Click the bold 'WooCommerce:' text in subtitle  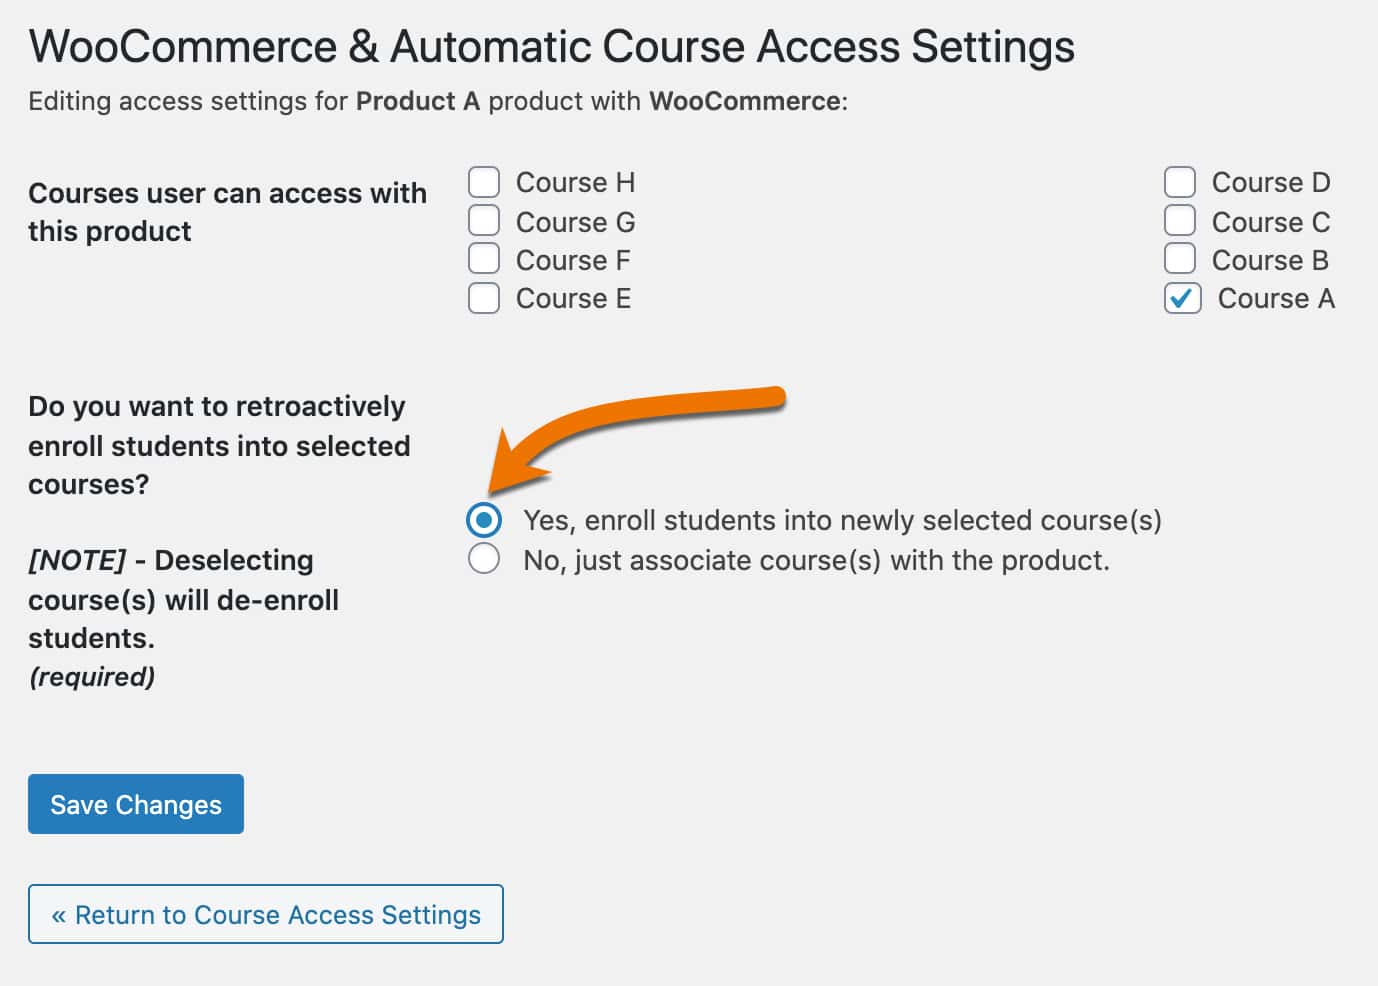click(x=748, y=101)
